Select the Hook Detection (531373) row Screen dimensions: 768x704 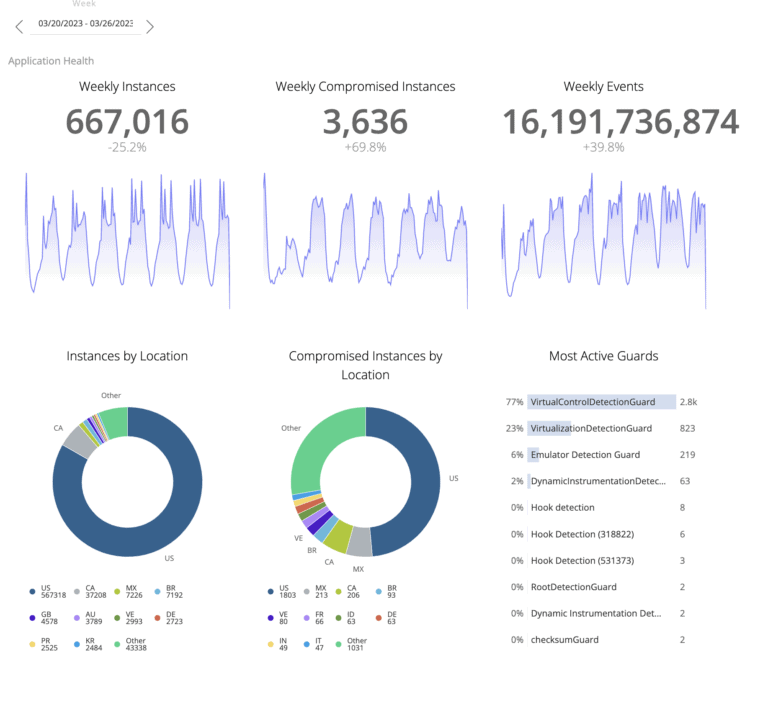point(601,560)
